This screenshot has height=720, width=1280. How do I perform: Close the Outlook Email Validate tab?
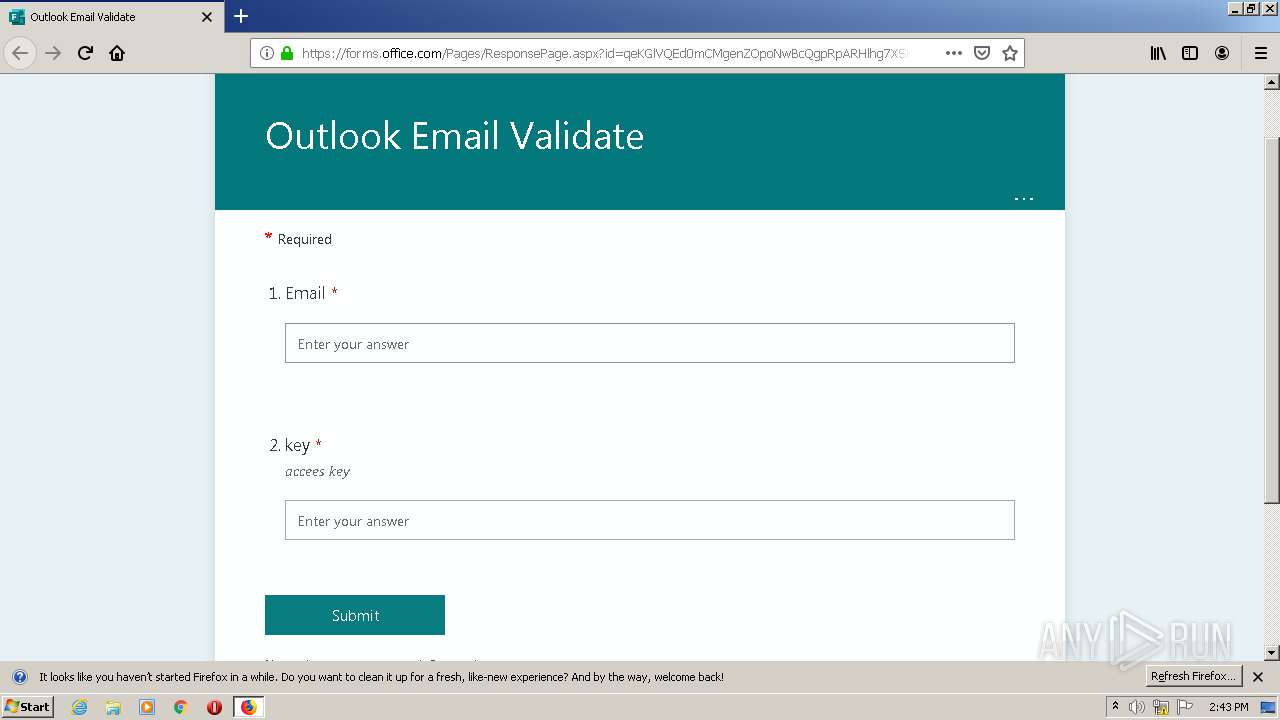(x=207, y=17)
